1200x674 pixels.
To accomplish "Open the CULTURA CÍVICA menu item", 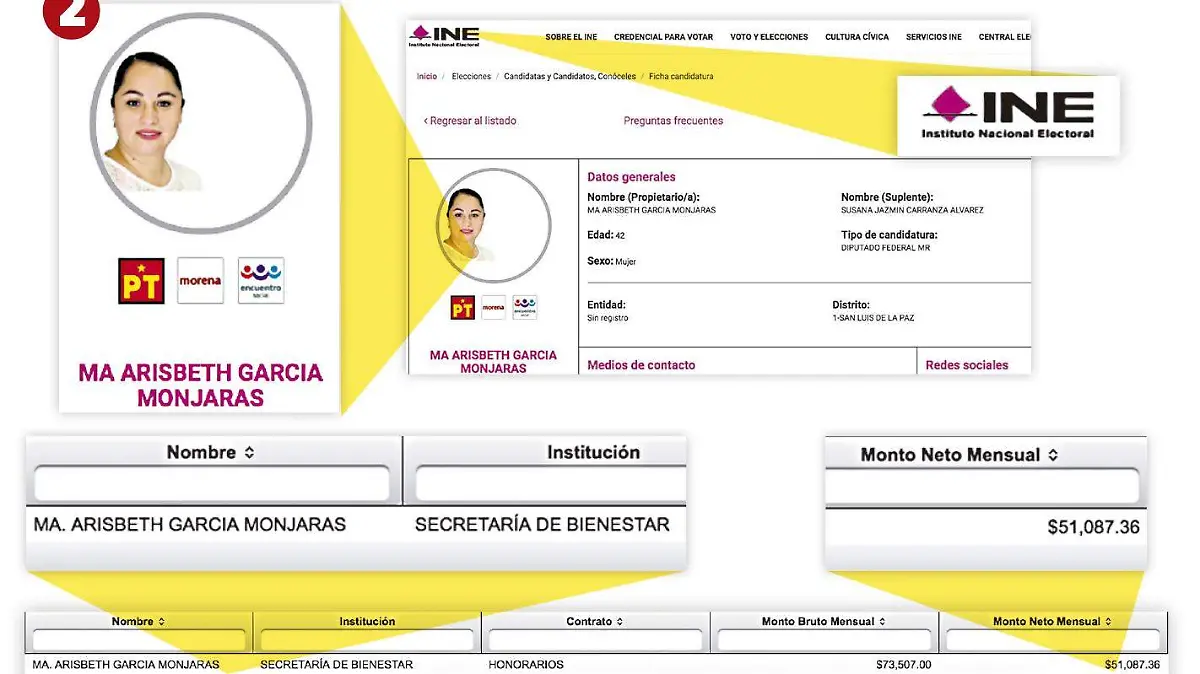I will [x=857, y=37].
